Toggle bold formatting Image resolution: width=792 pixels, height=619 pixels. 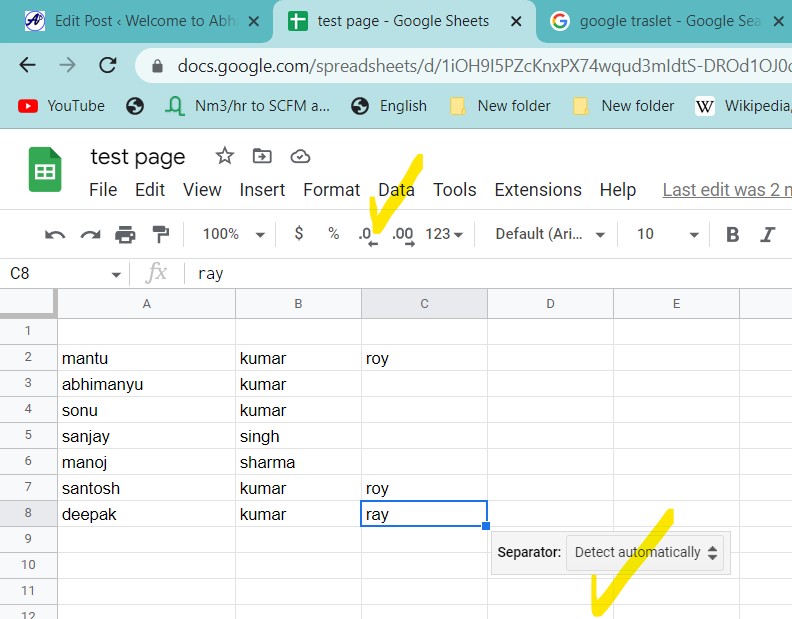point(732,234)
